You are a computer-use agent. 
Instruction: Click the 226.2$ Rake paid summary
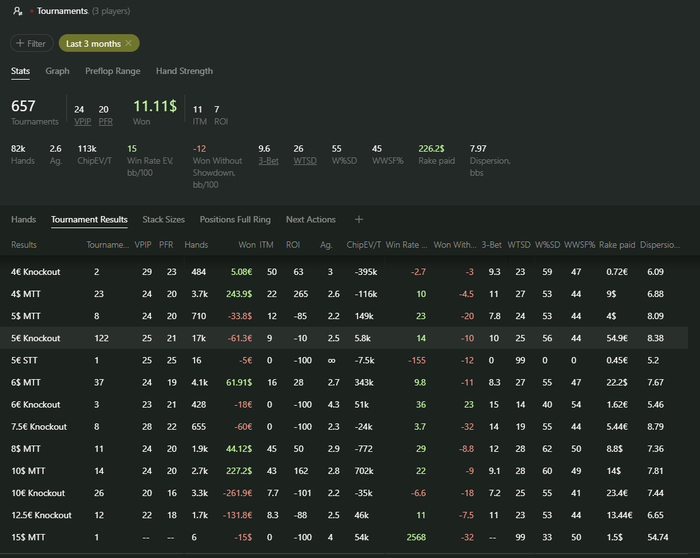pos(431,149)
